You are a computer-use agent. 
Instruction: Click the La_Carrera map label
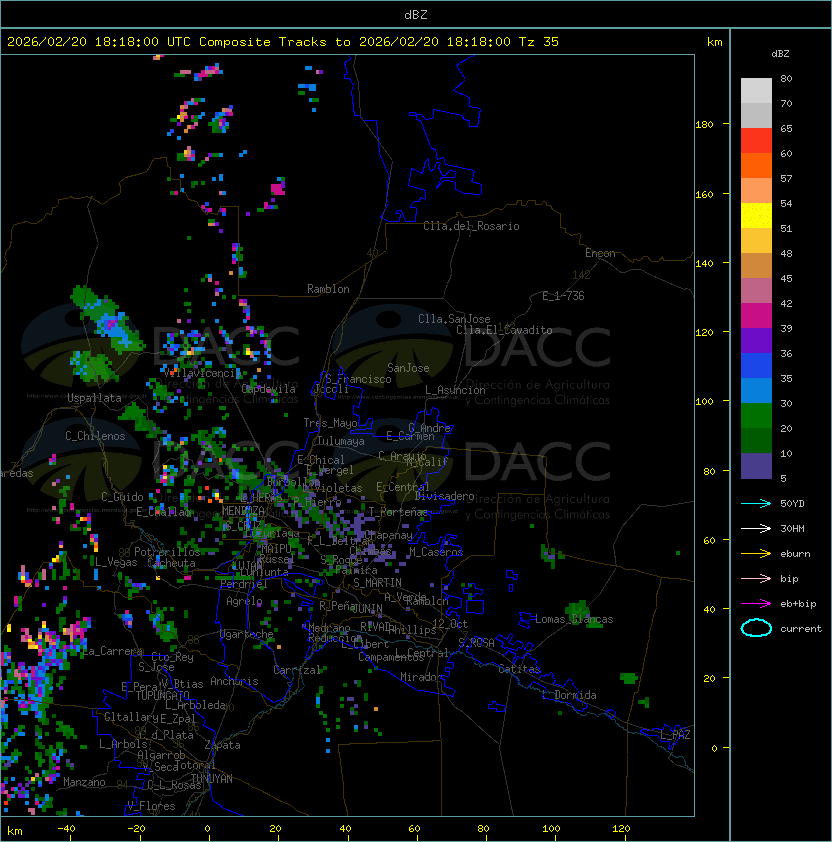(113, 651)
